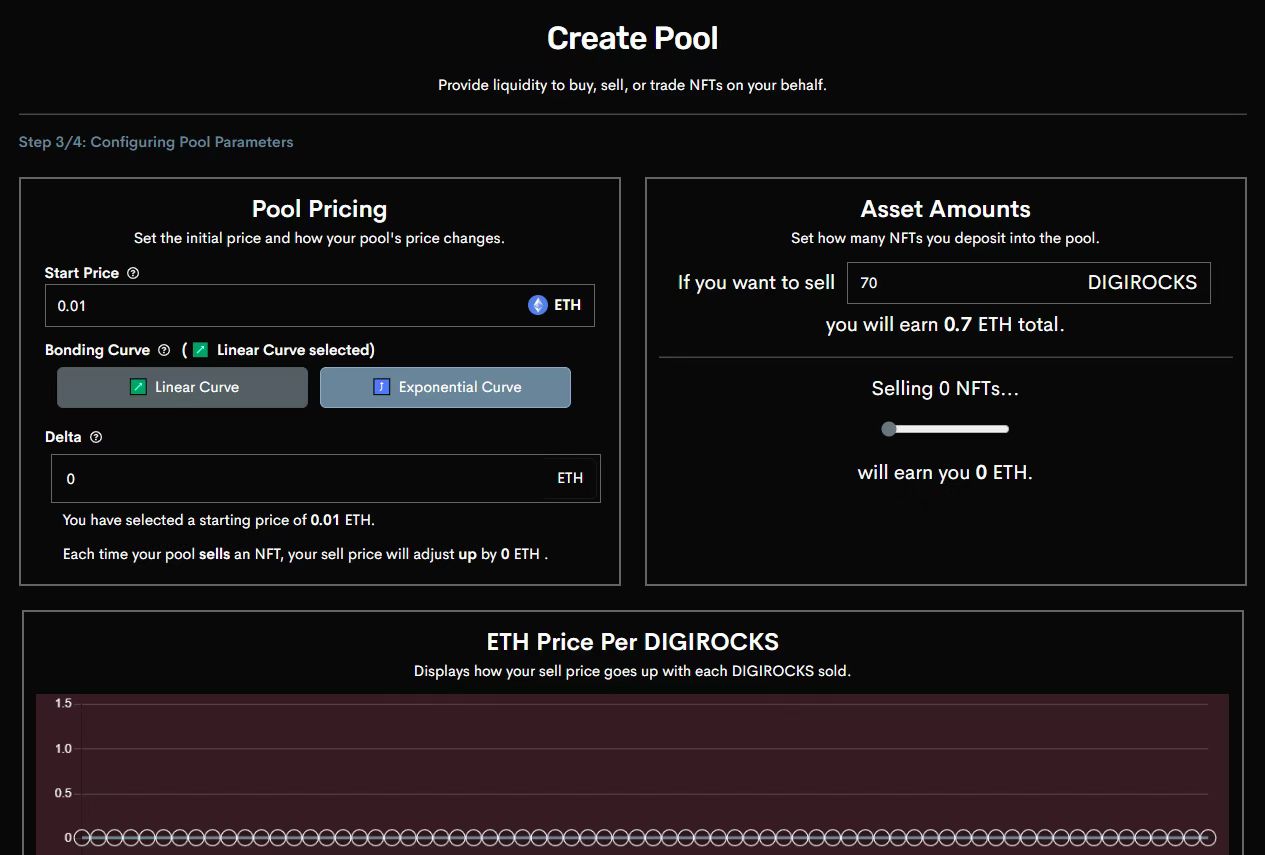The height and width of the screenshot is (855, 1265).
Task: Select the first data point on price chart
Action: point(82,837)
